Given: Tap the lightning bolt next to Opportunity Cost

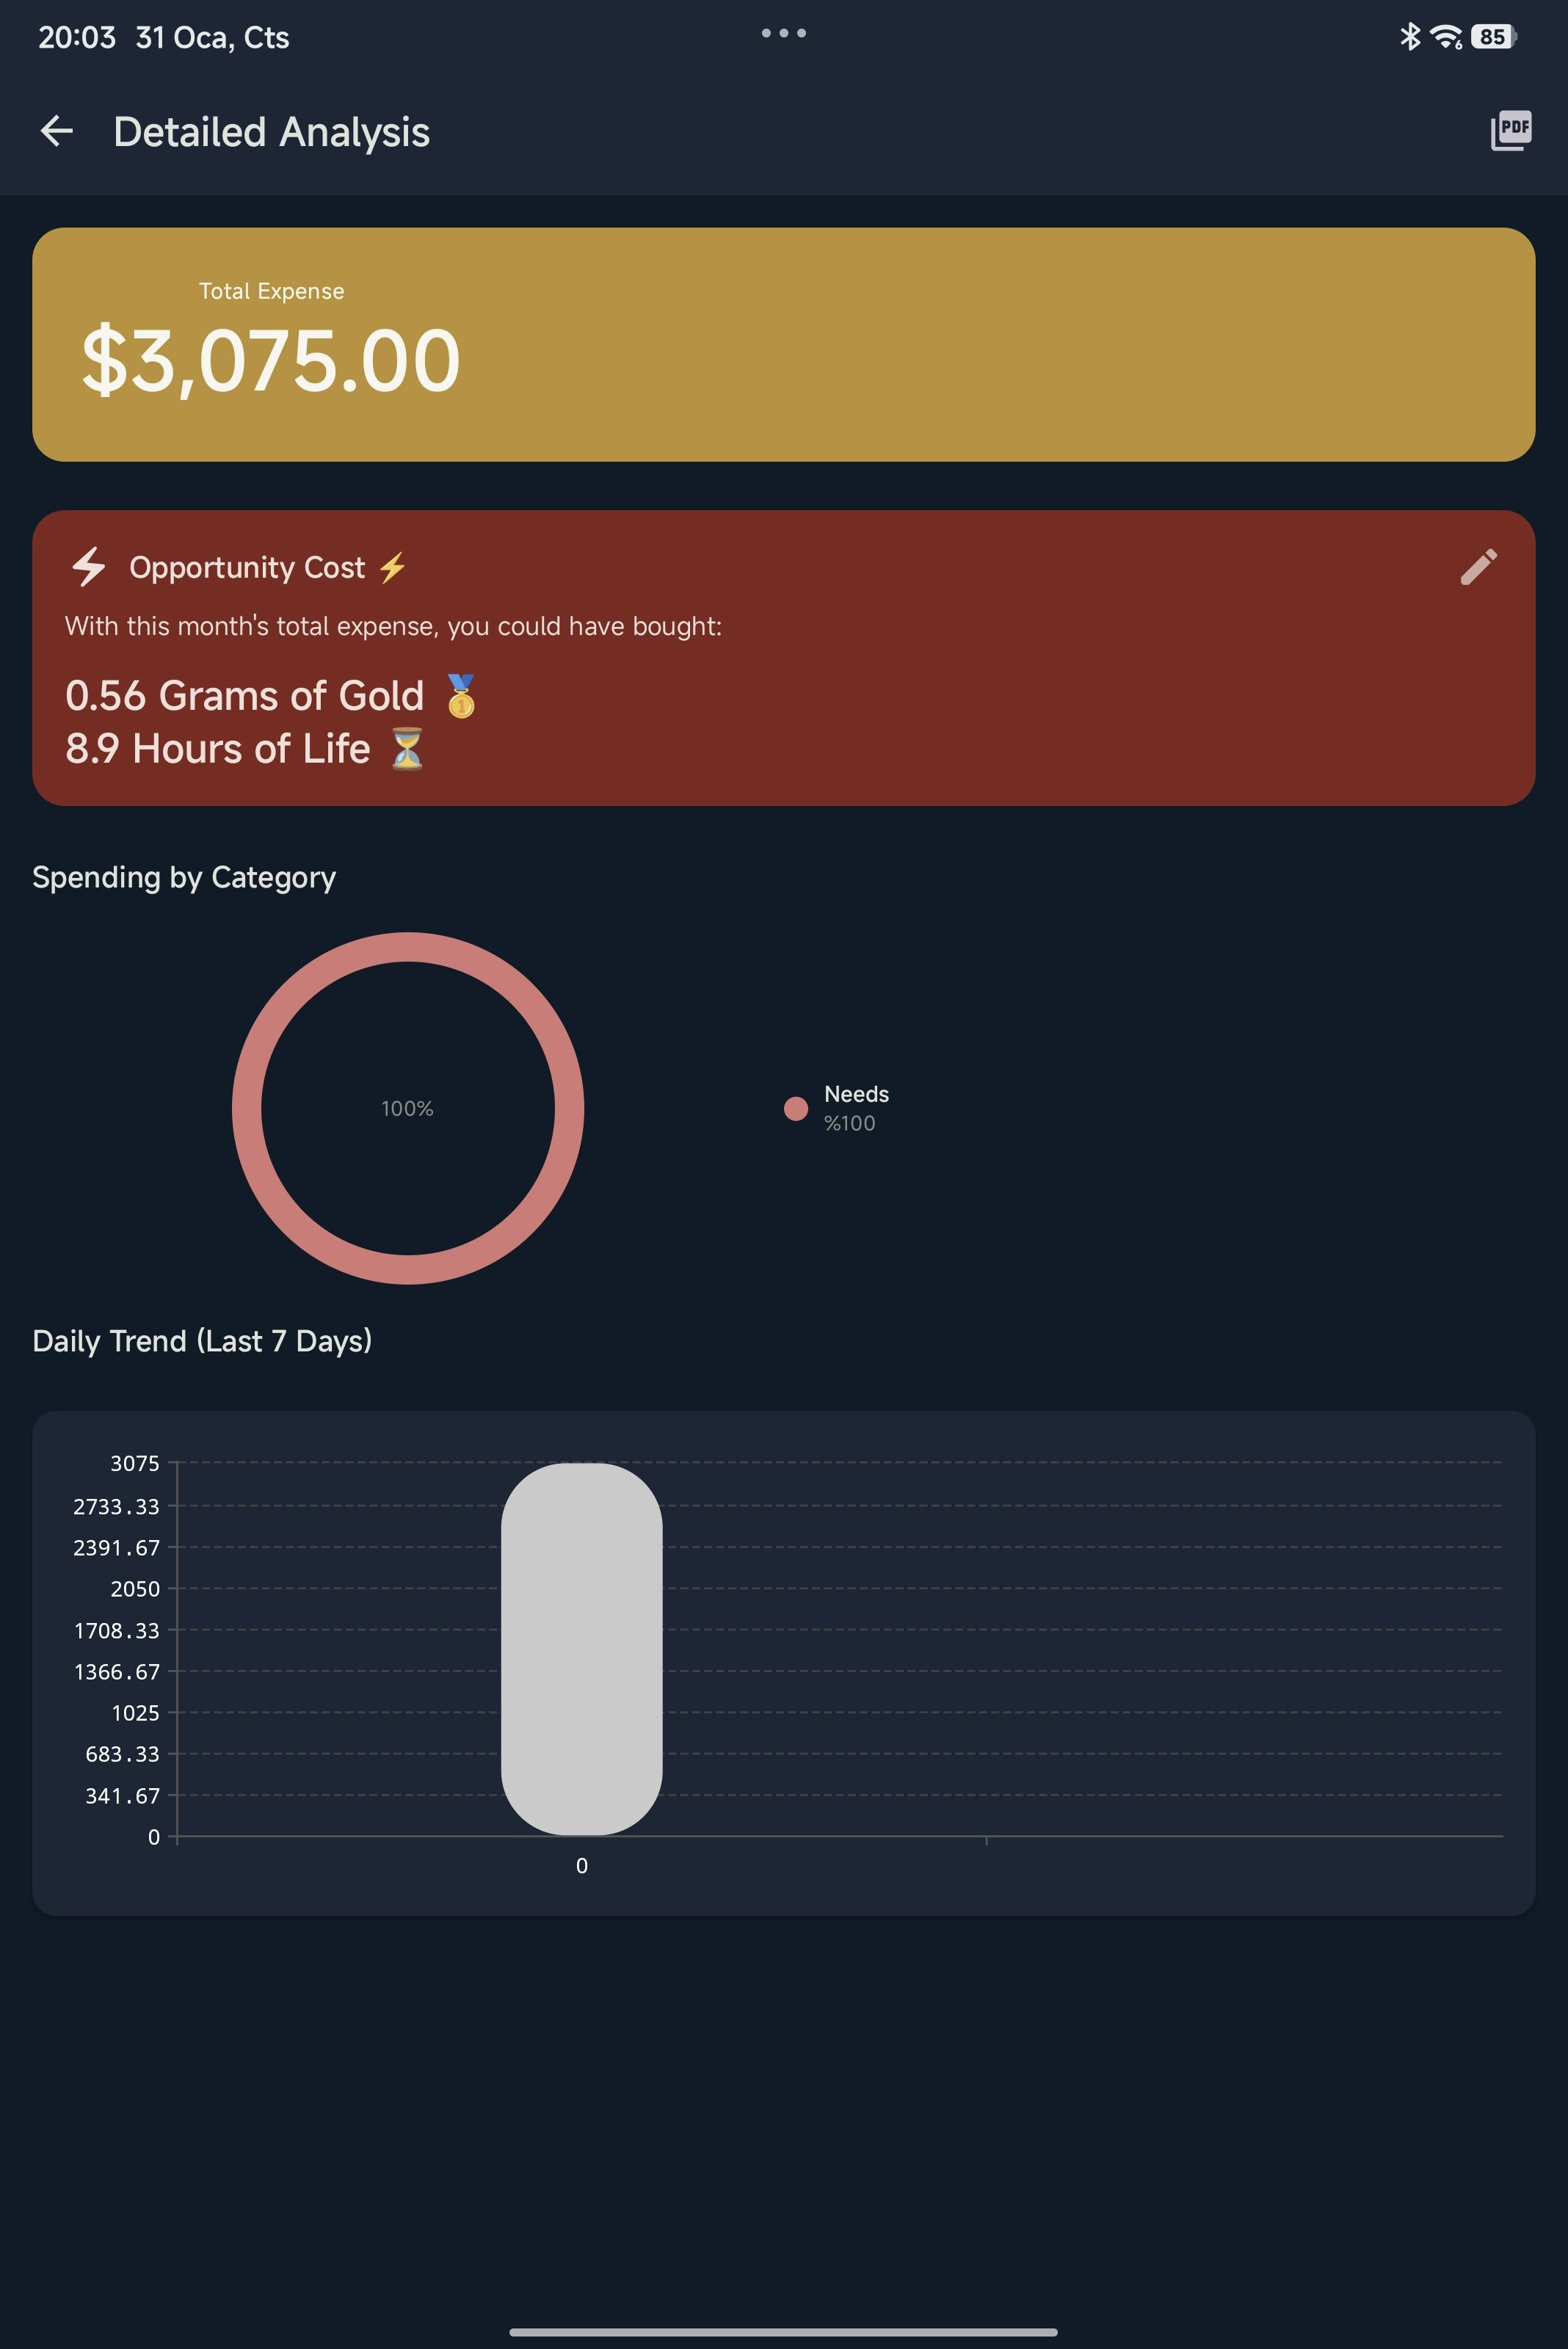Looking at the screenshot, I should pos(88,566).
